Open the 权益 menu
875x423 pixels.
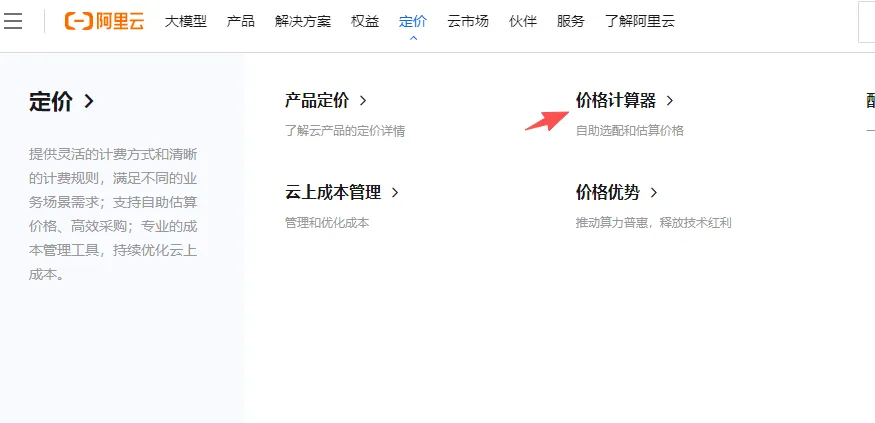click(365, 22)
